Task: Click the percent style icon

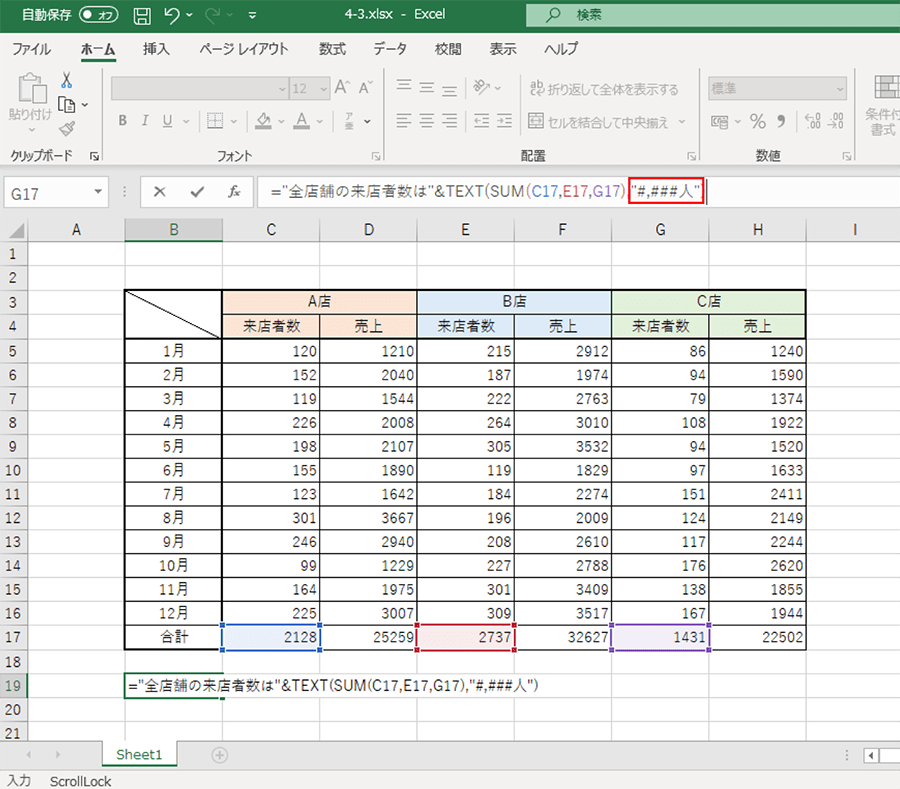Action: click(757, 121)
